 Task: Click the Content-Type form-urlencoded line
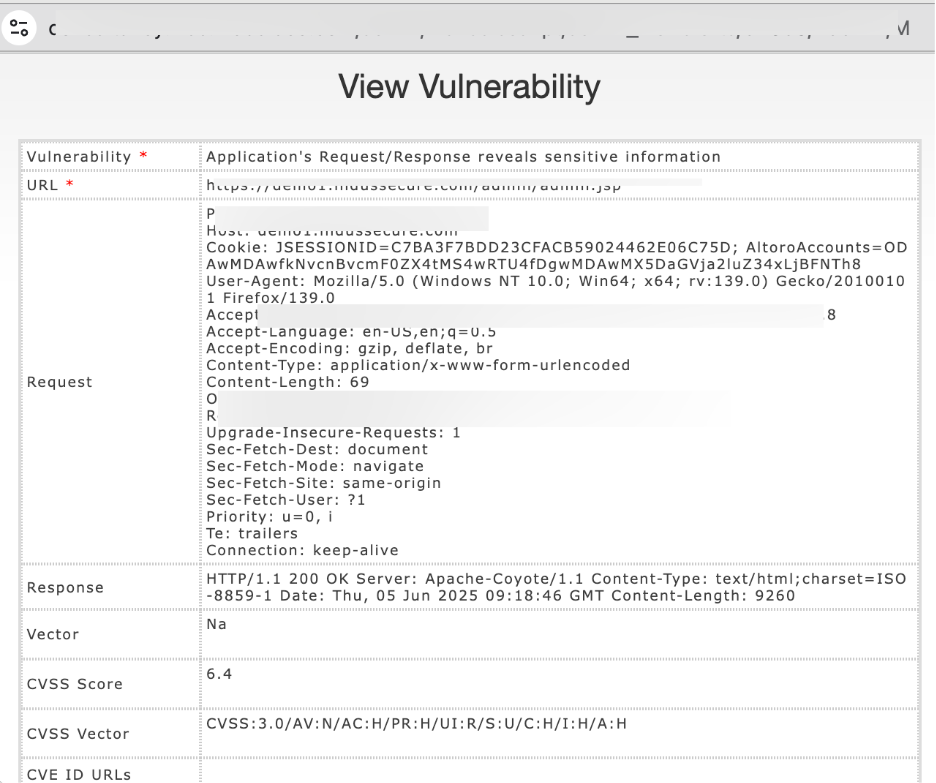(418, 365)
